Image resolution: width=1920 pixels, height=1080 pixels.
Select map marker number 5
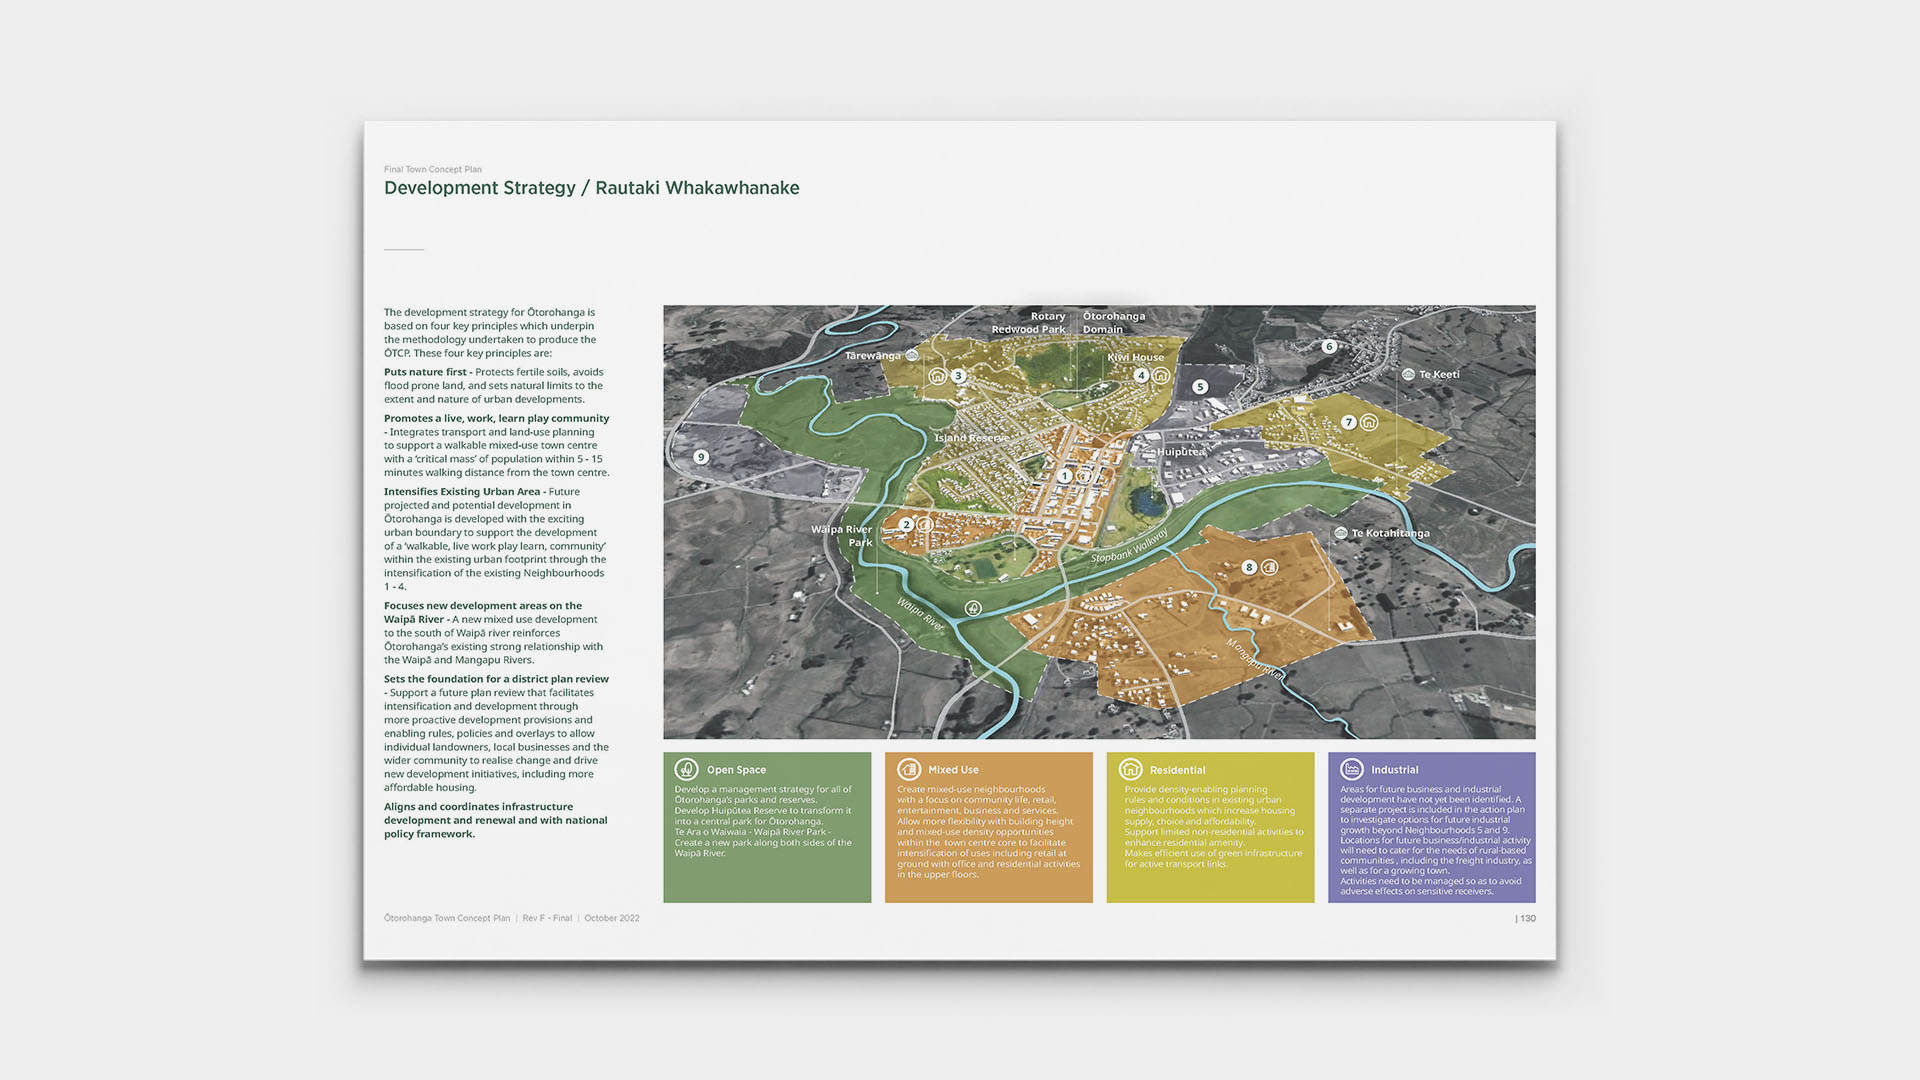1200,386
